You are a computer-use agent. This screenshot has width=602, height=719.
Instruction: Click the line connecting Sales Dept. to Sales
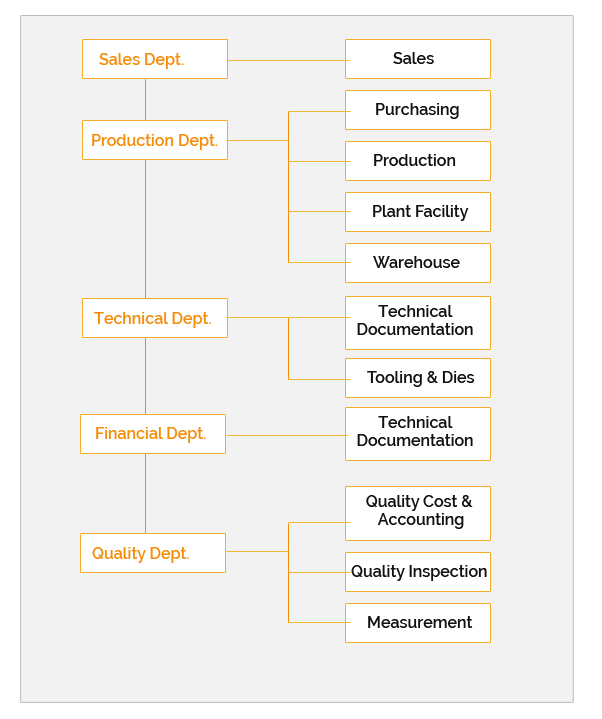[x=286, y=60]
